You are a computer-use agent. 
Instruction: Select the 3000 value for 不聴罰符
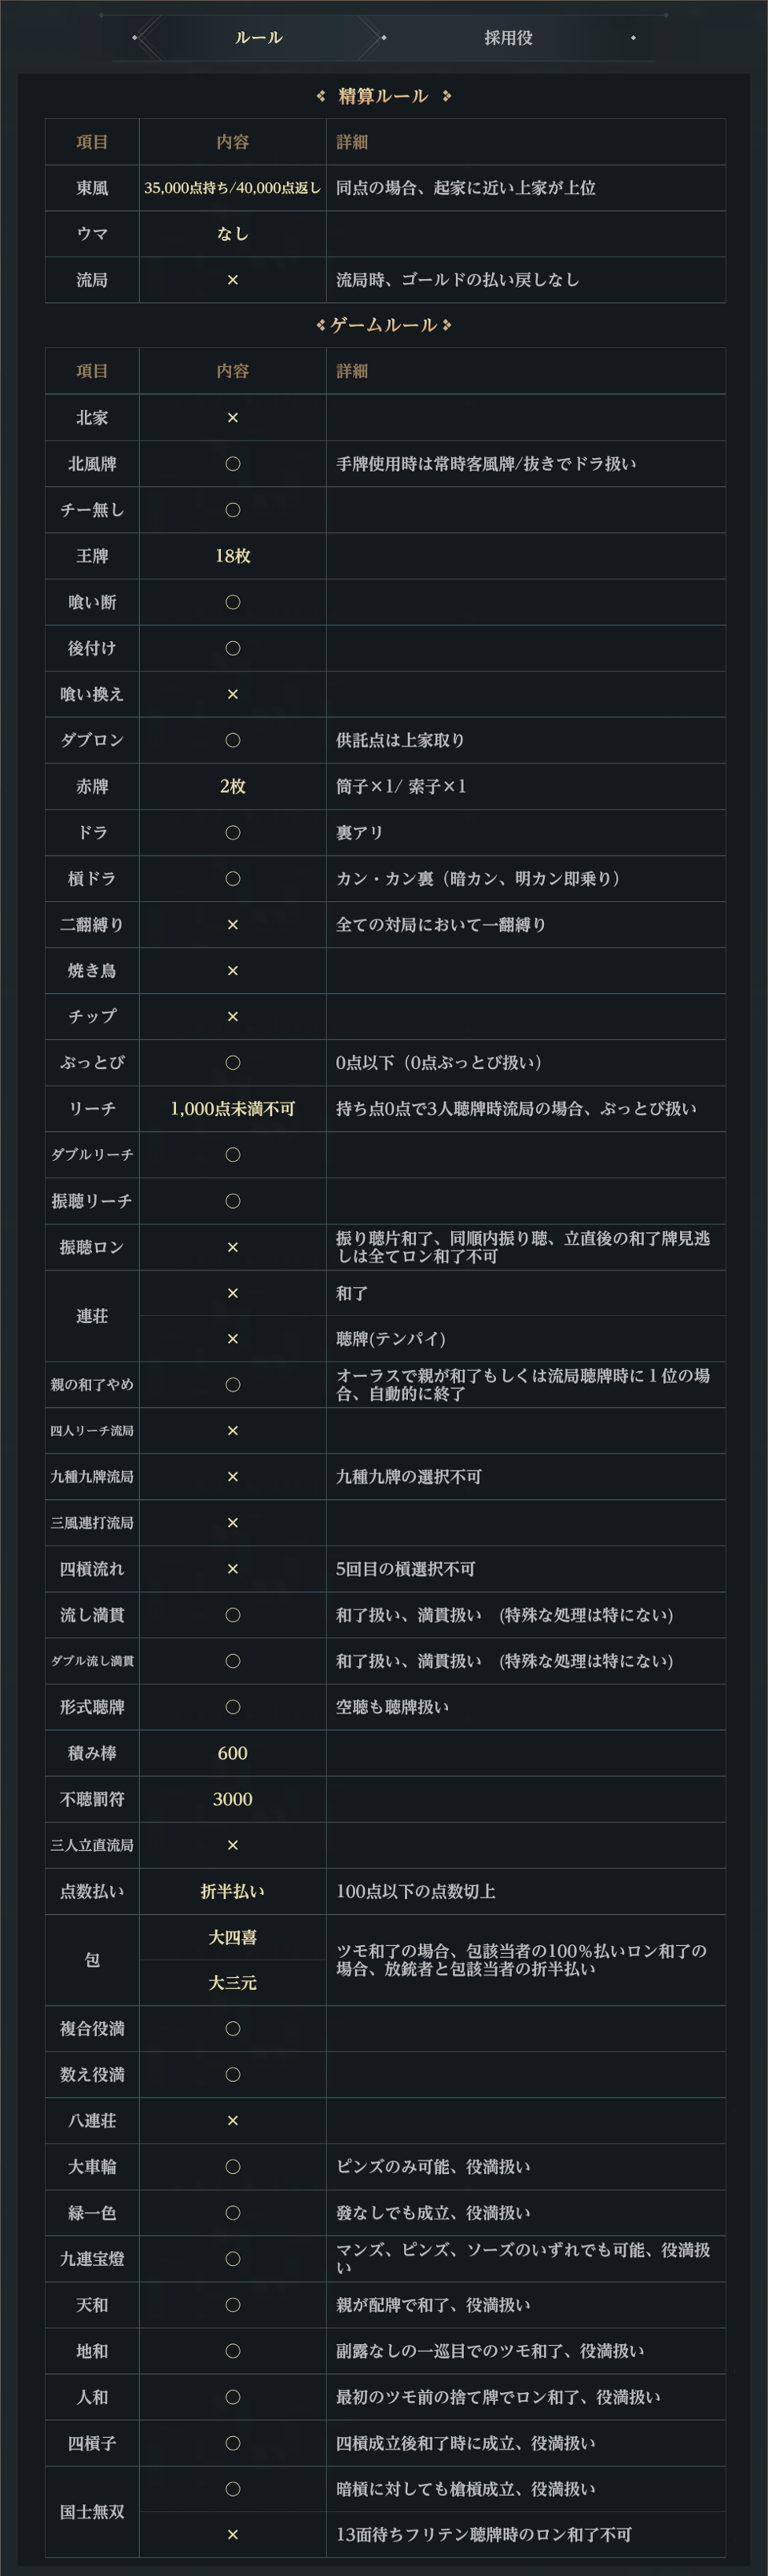(232, 1799)
